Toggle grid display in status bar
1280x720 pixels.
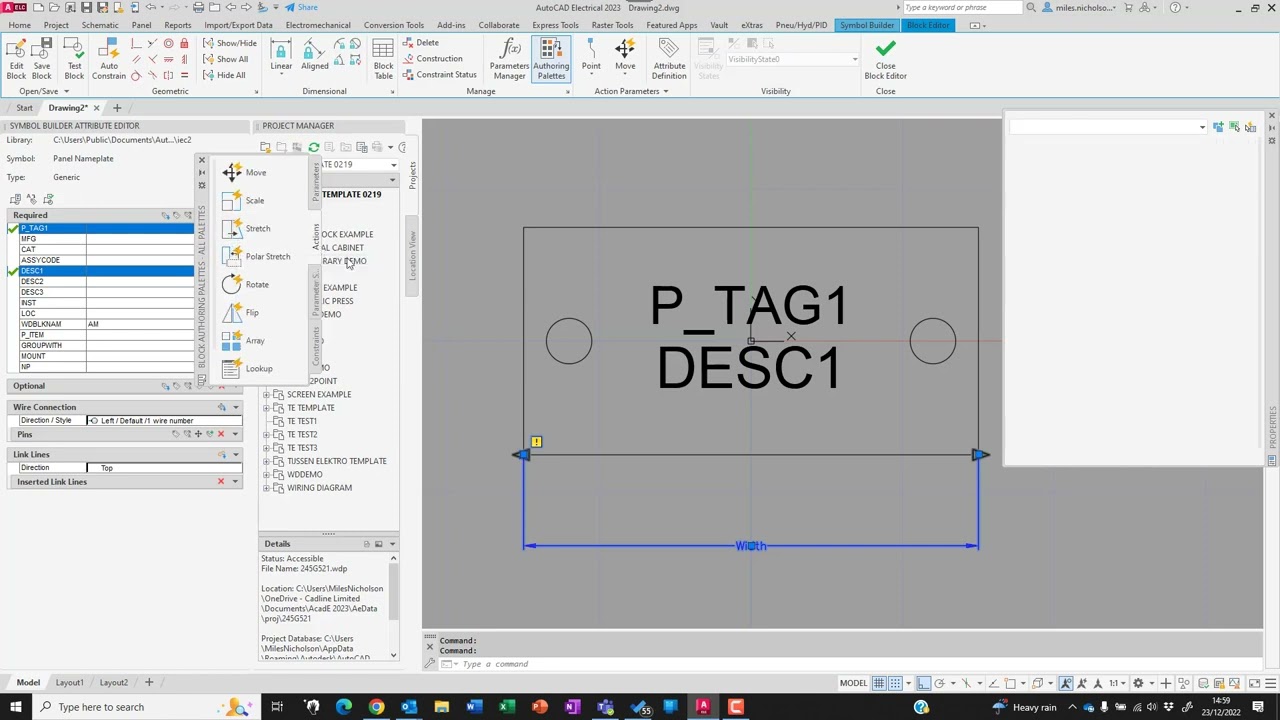[x=879, y=683]
